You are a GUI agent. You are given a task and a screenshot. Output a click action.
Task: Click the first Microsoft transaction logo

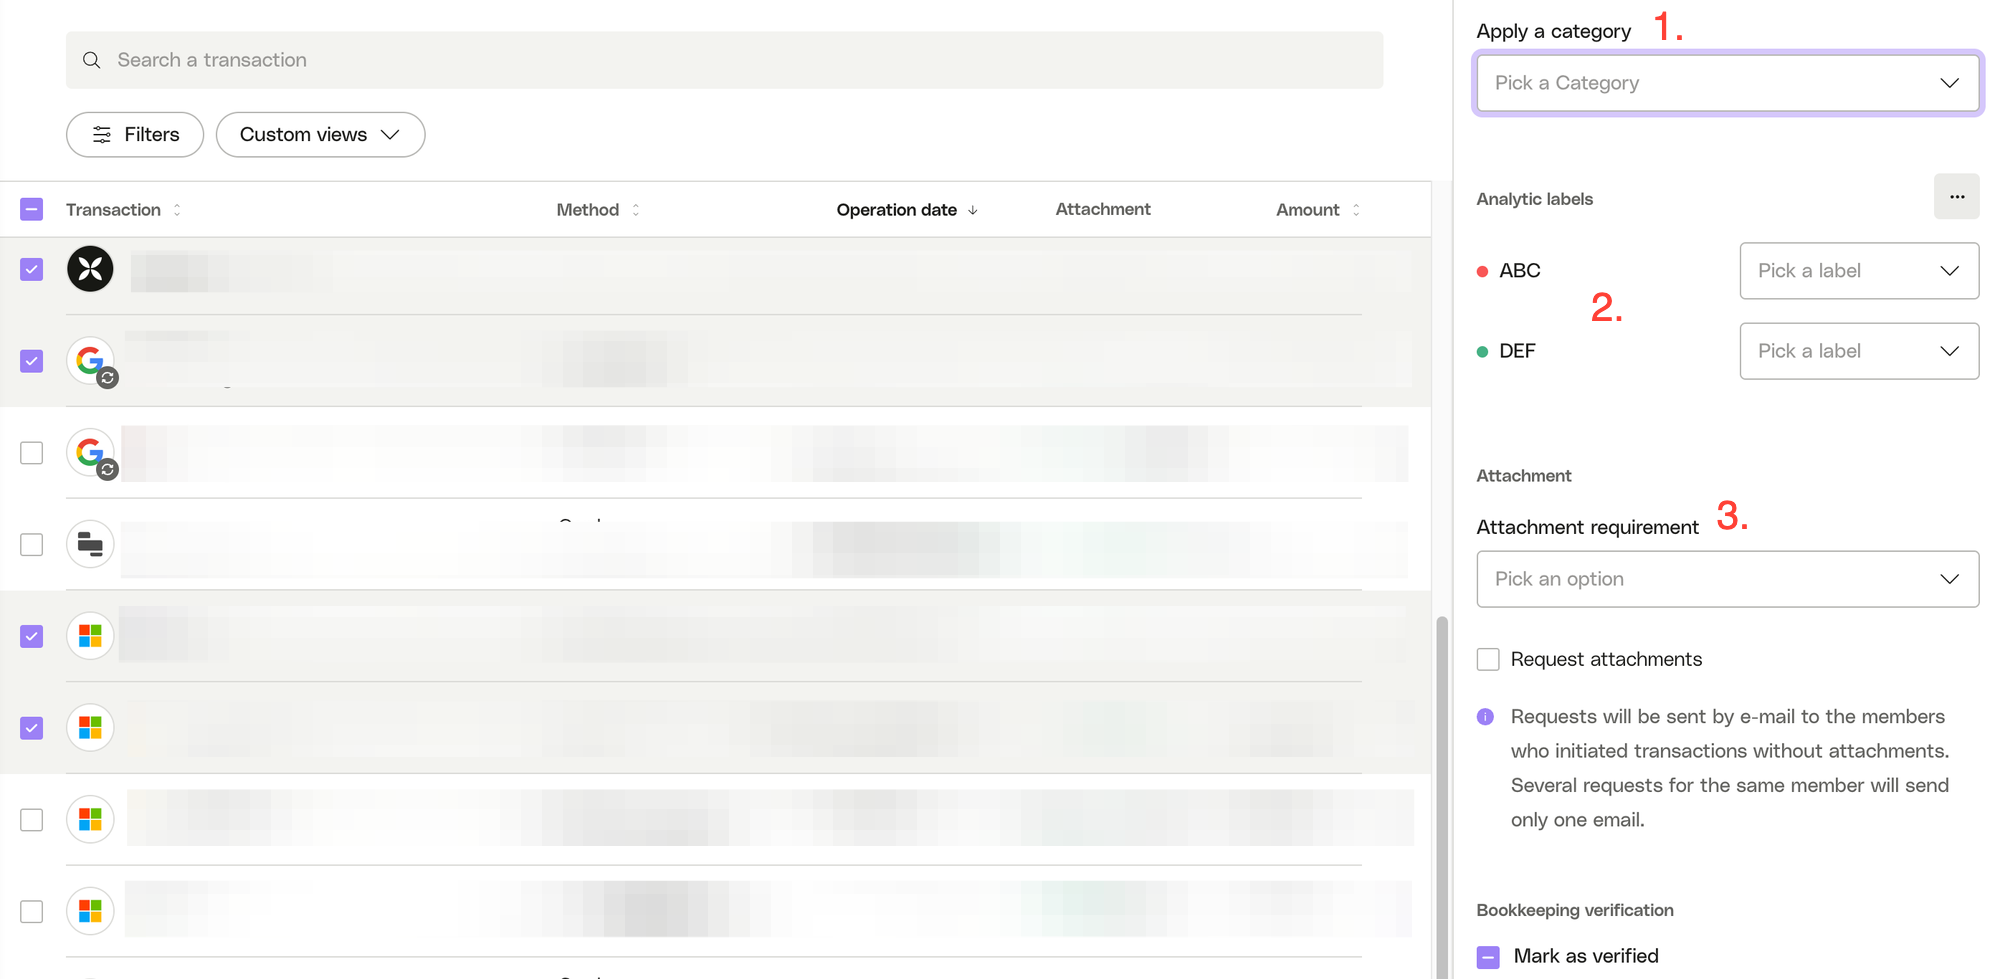coord(90,636)
